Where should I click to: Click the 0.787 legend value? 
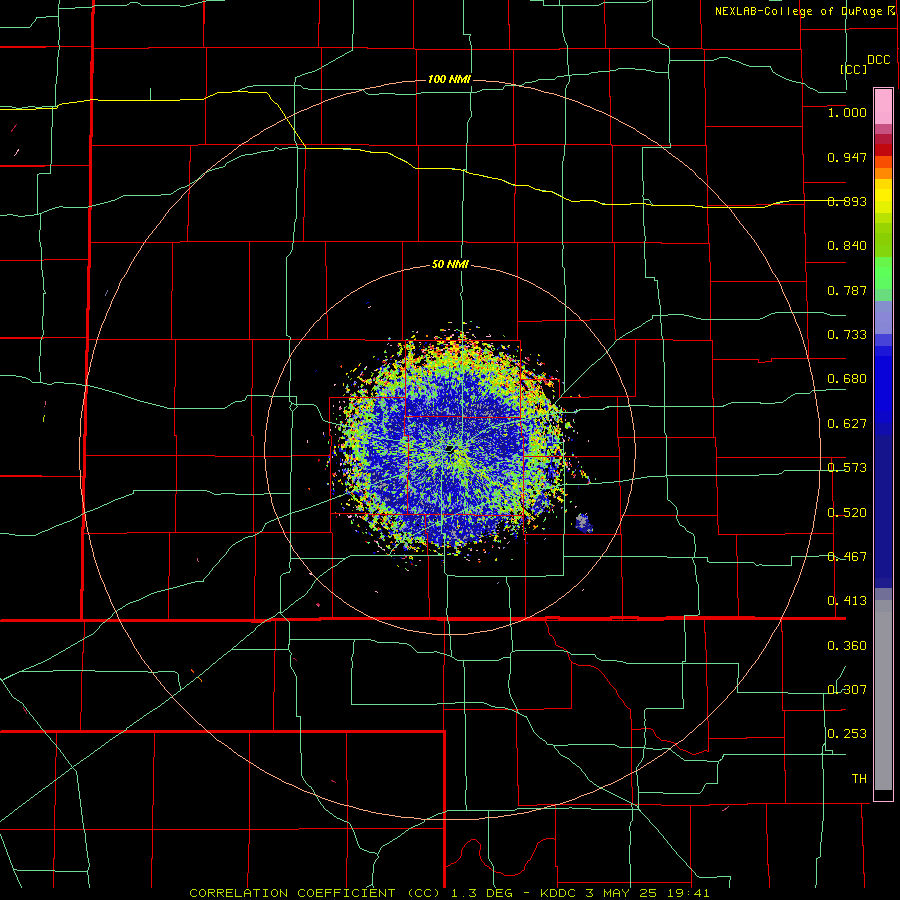click(847, 290)
